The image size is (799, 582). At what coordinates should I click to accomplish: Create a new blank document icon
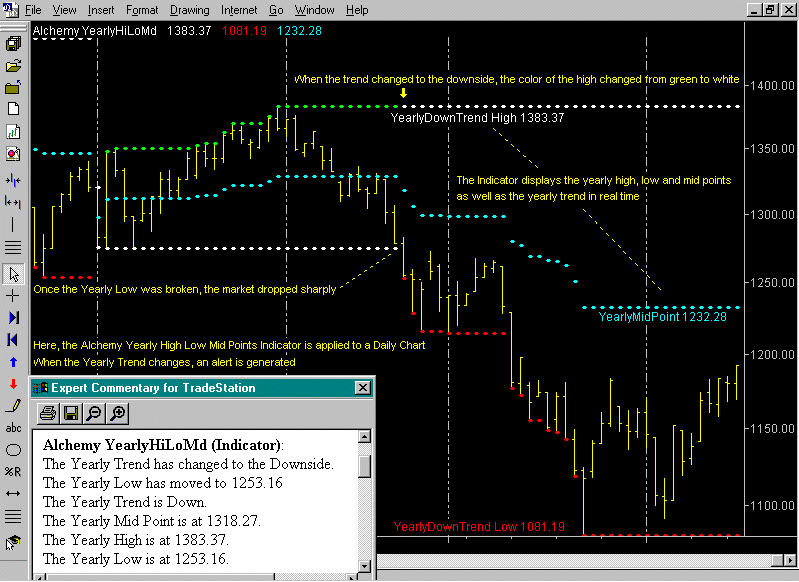click(13, 109)
